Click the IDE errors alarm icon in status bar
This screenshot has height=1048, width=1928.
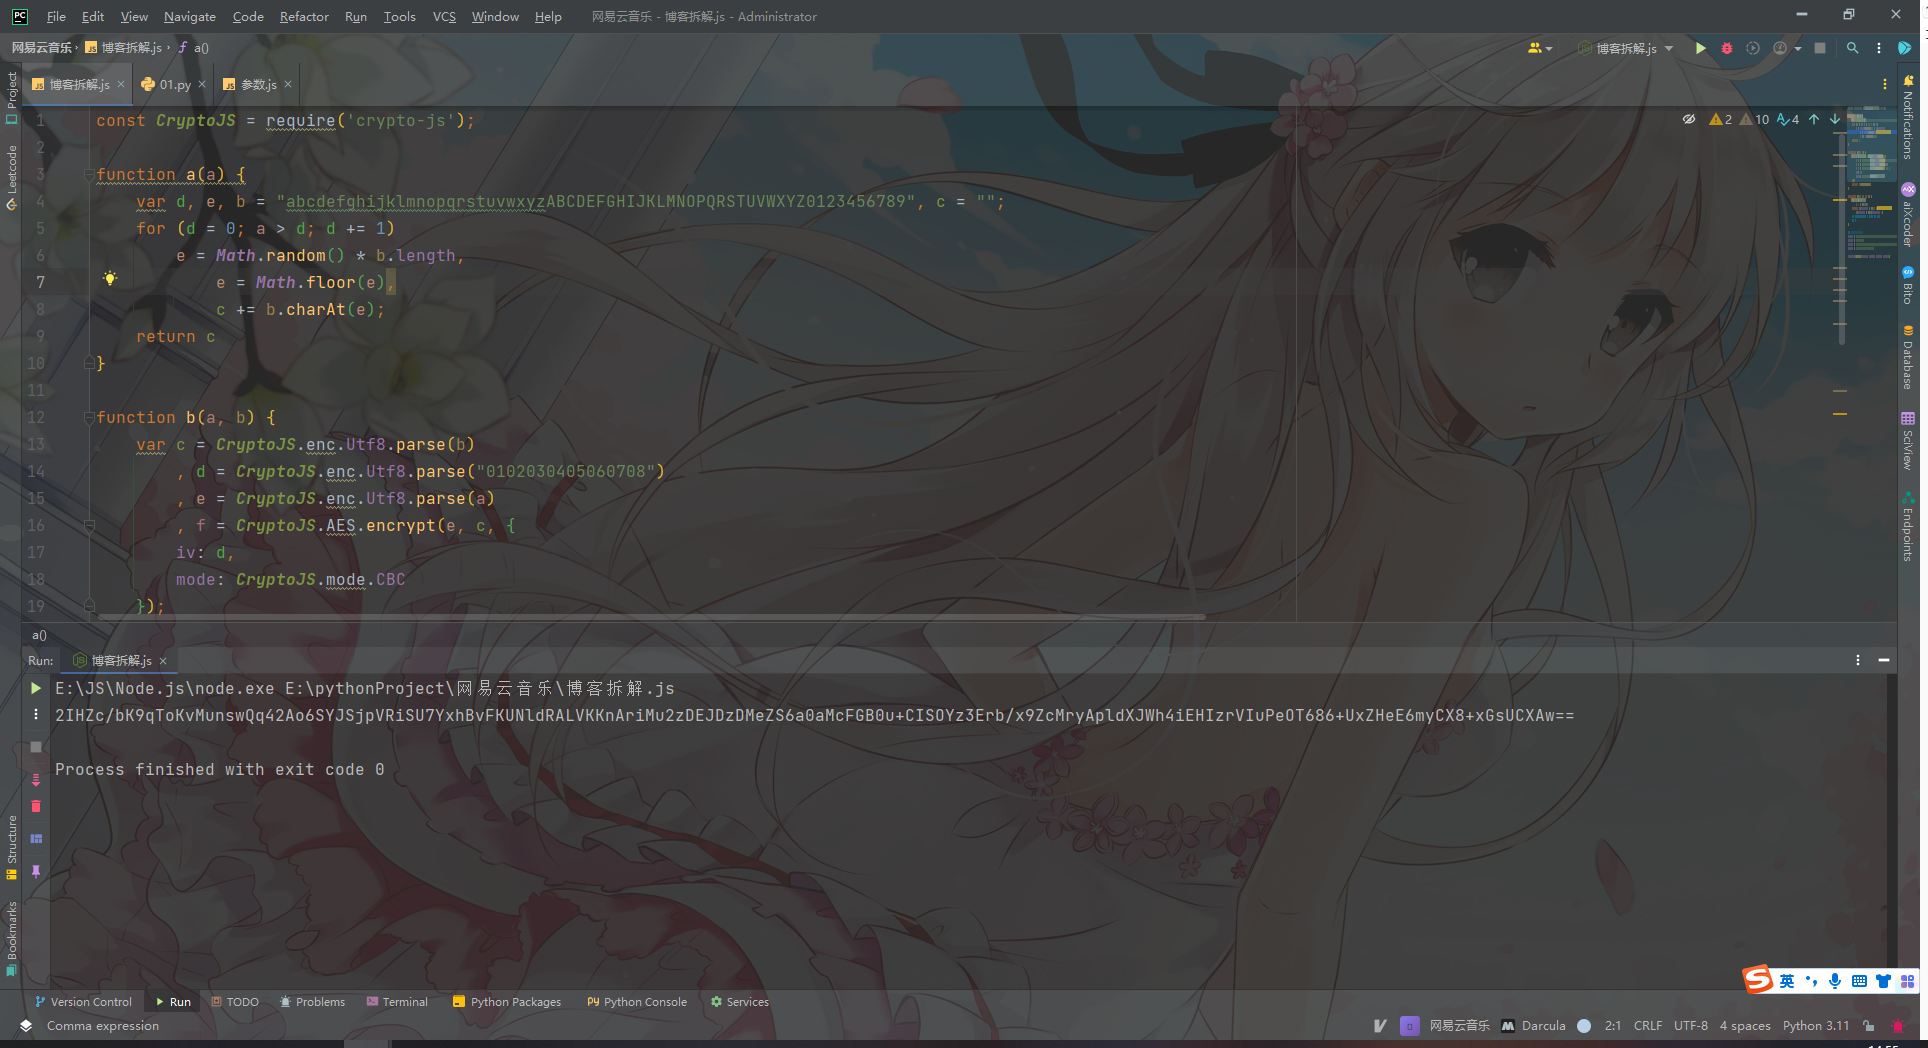click(1898, 1026)
